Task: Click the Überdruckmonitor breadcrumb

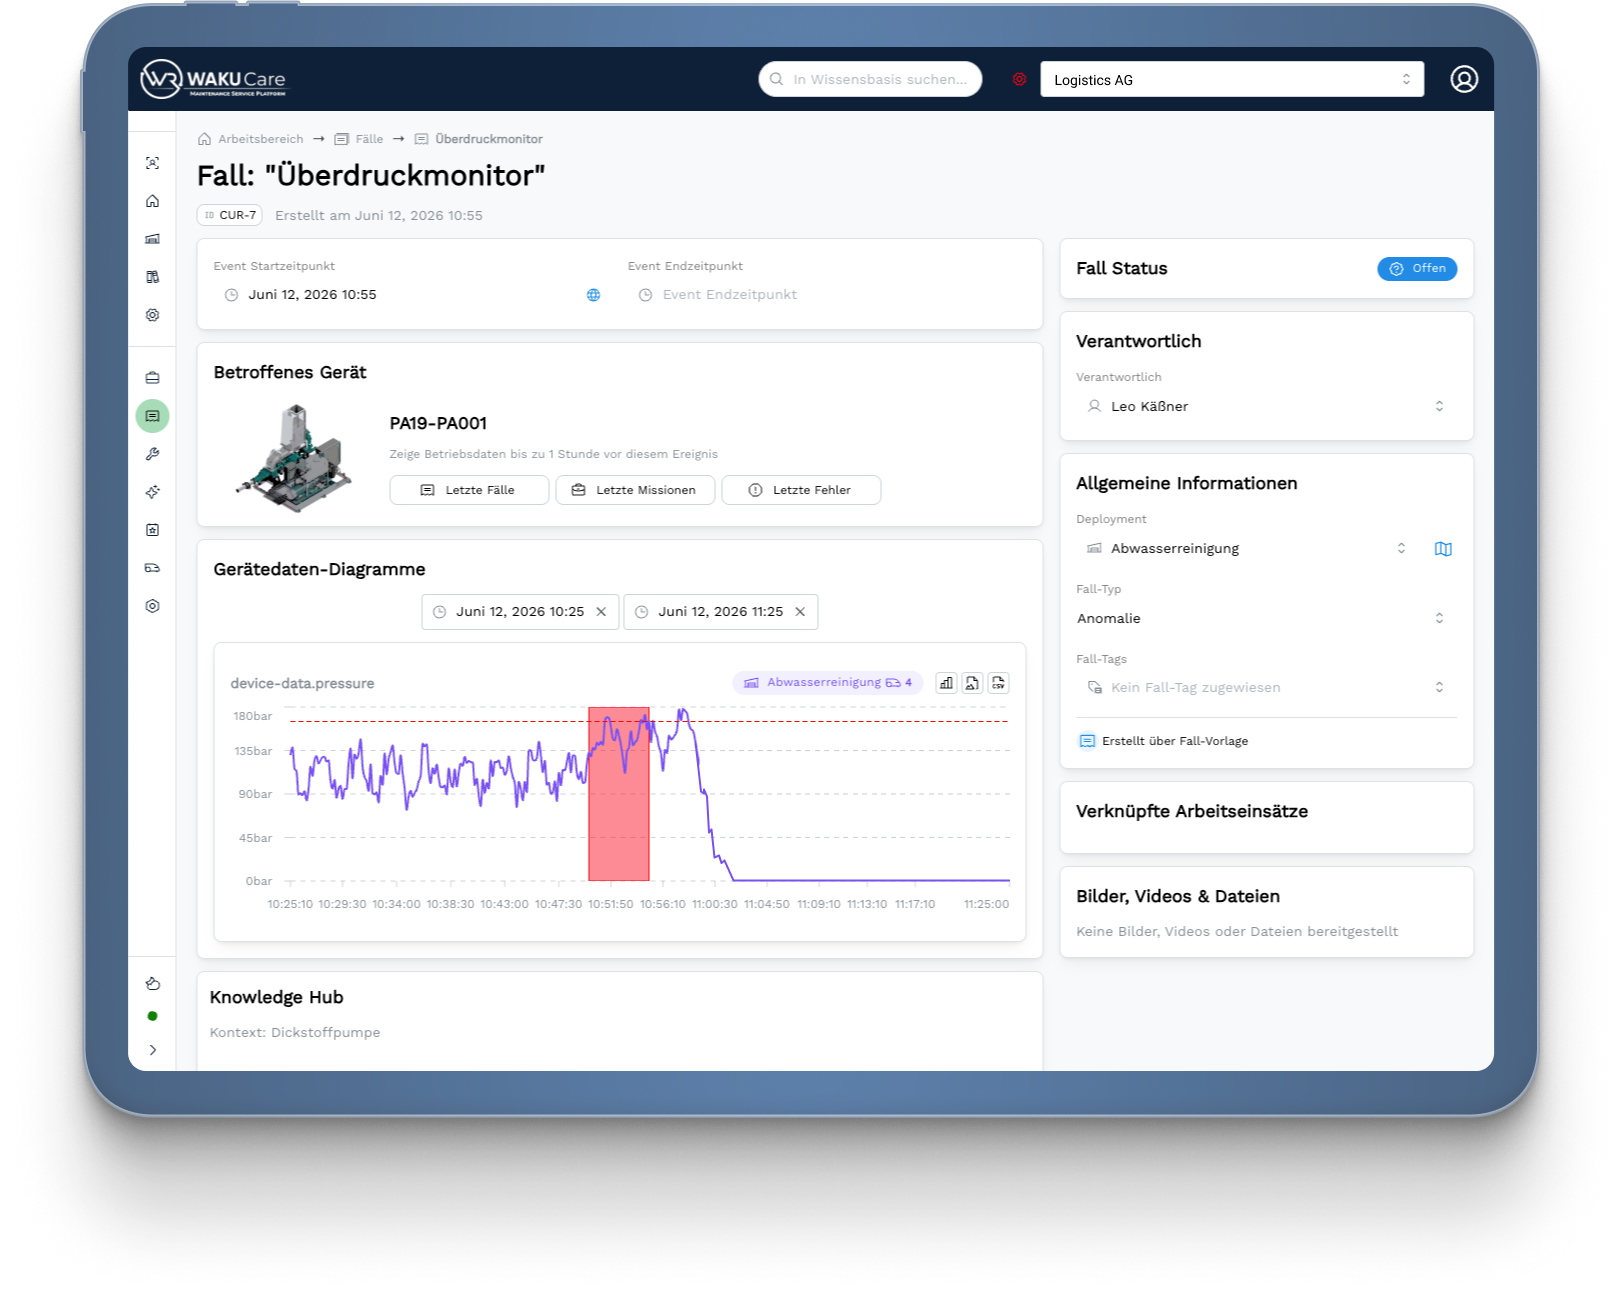Action: click(479, 139)
